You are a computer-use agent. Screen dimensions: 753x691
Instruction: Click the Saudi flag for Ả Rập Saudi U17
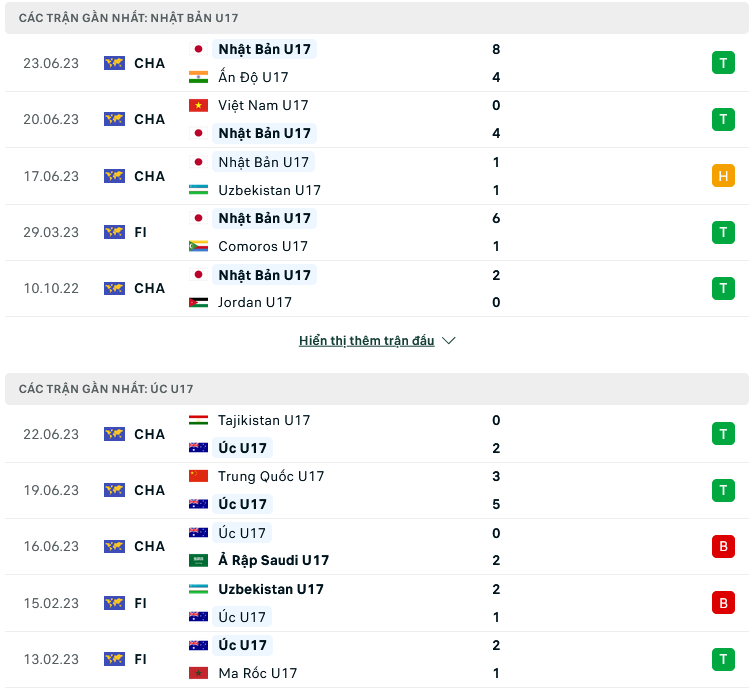(x=198, y=561)
